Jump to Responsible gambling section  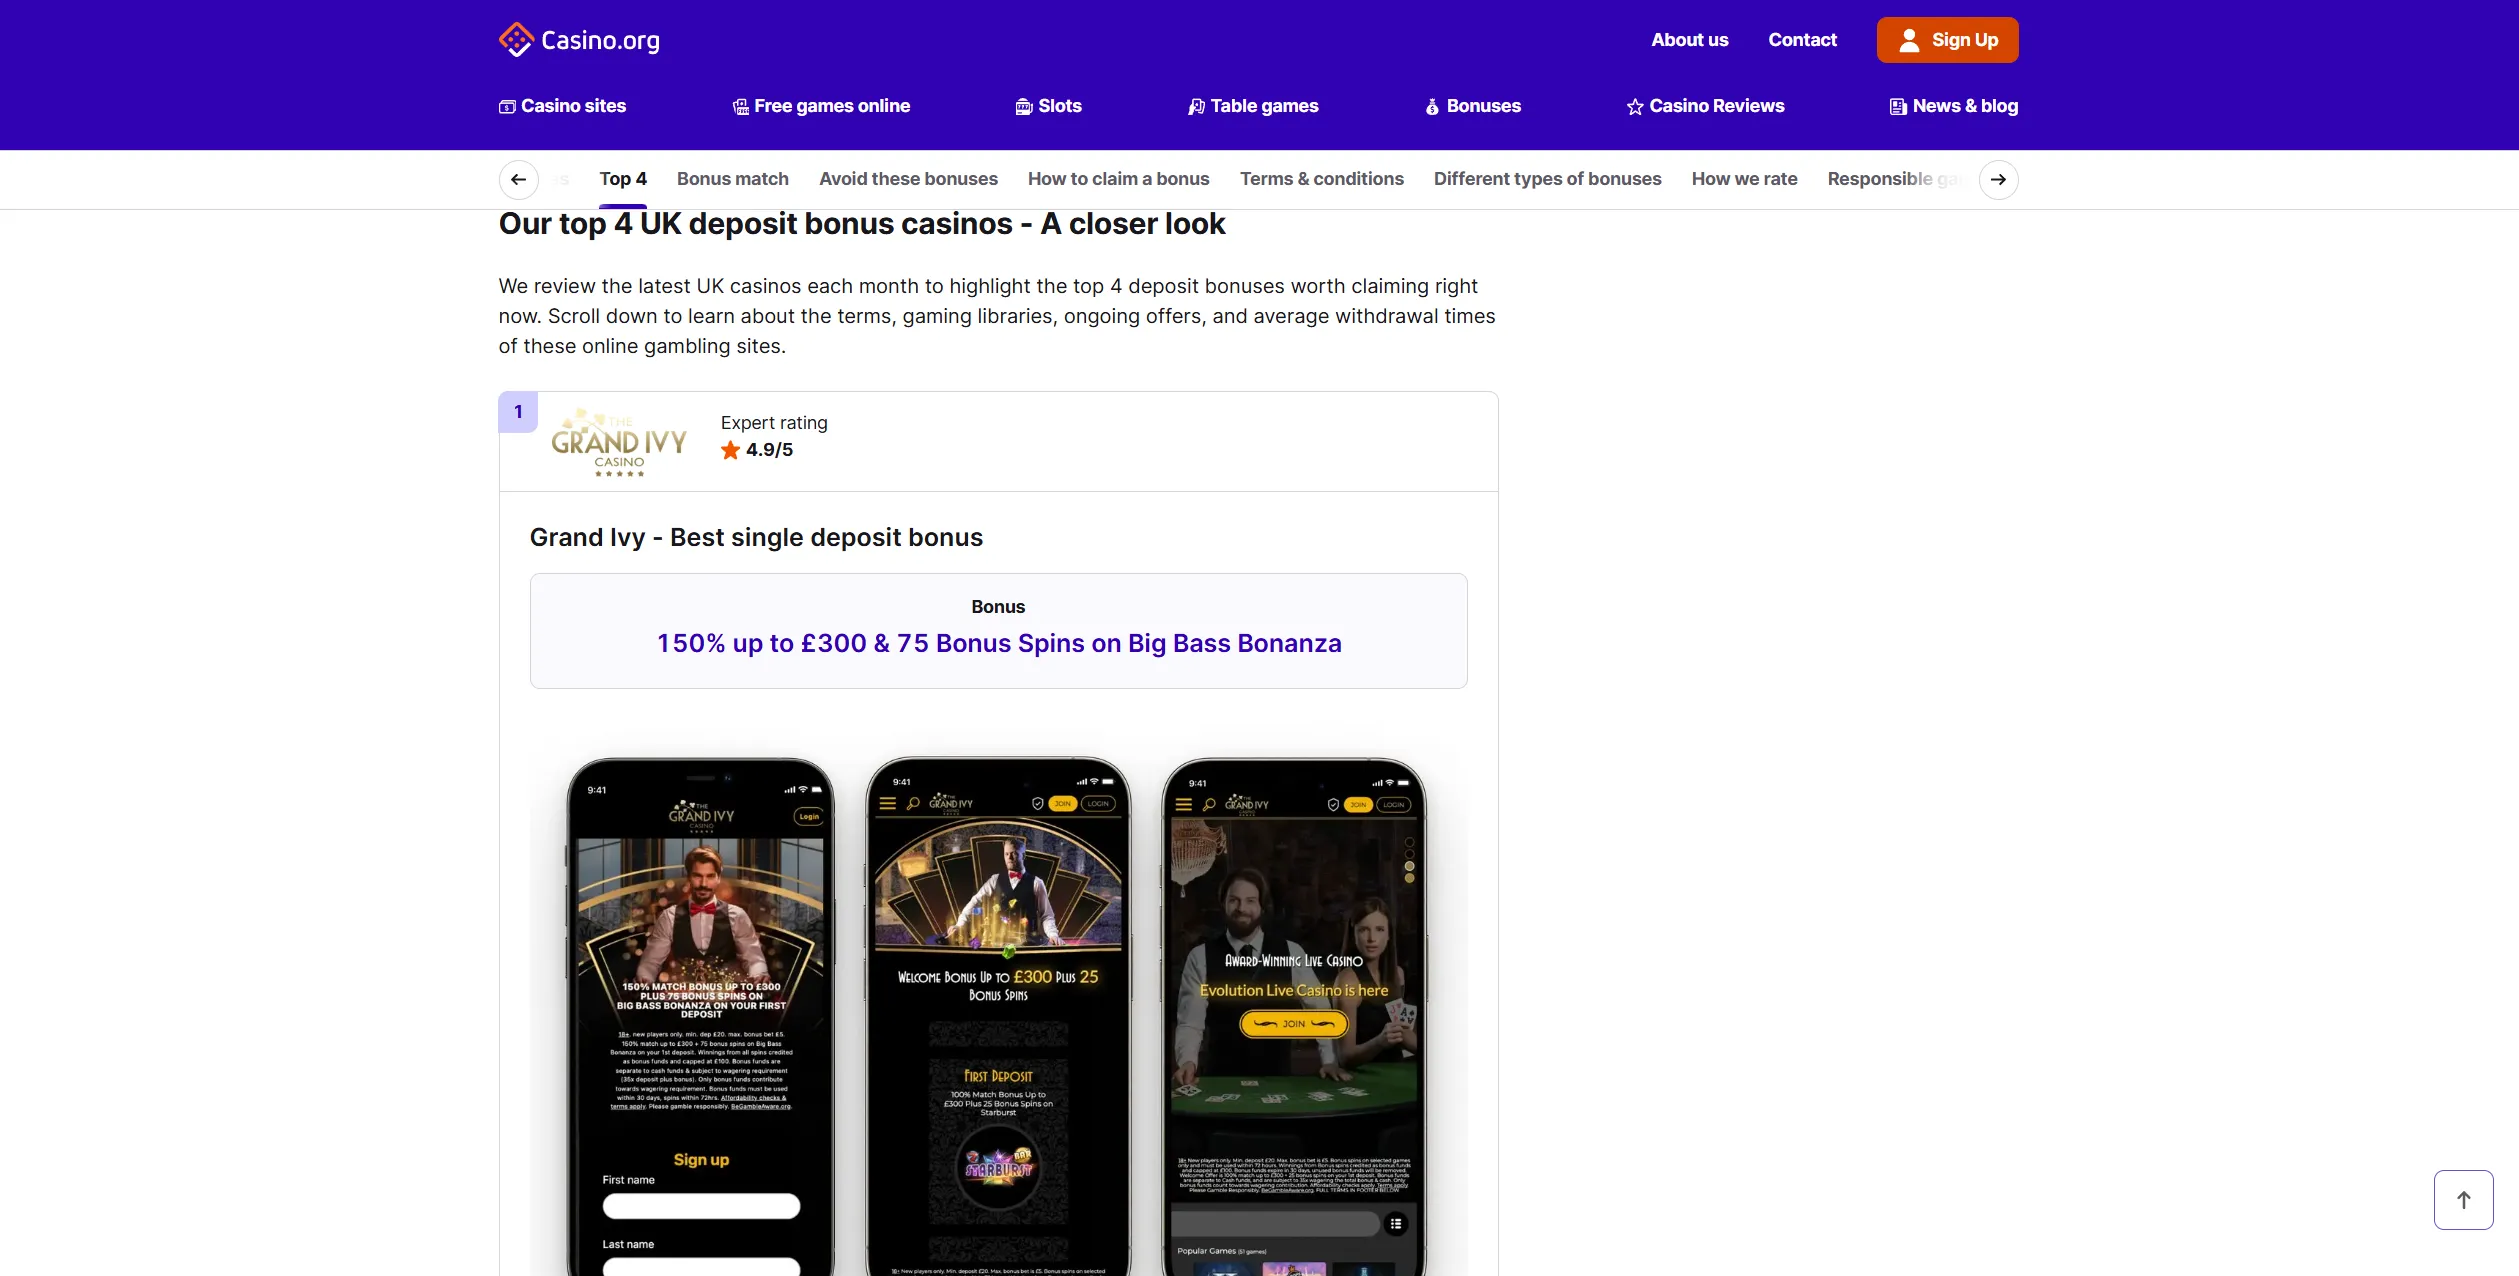point(1896,179)
